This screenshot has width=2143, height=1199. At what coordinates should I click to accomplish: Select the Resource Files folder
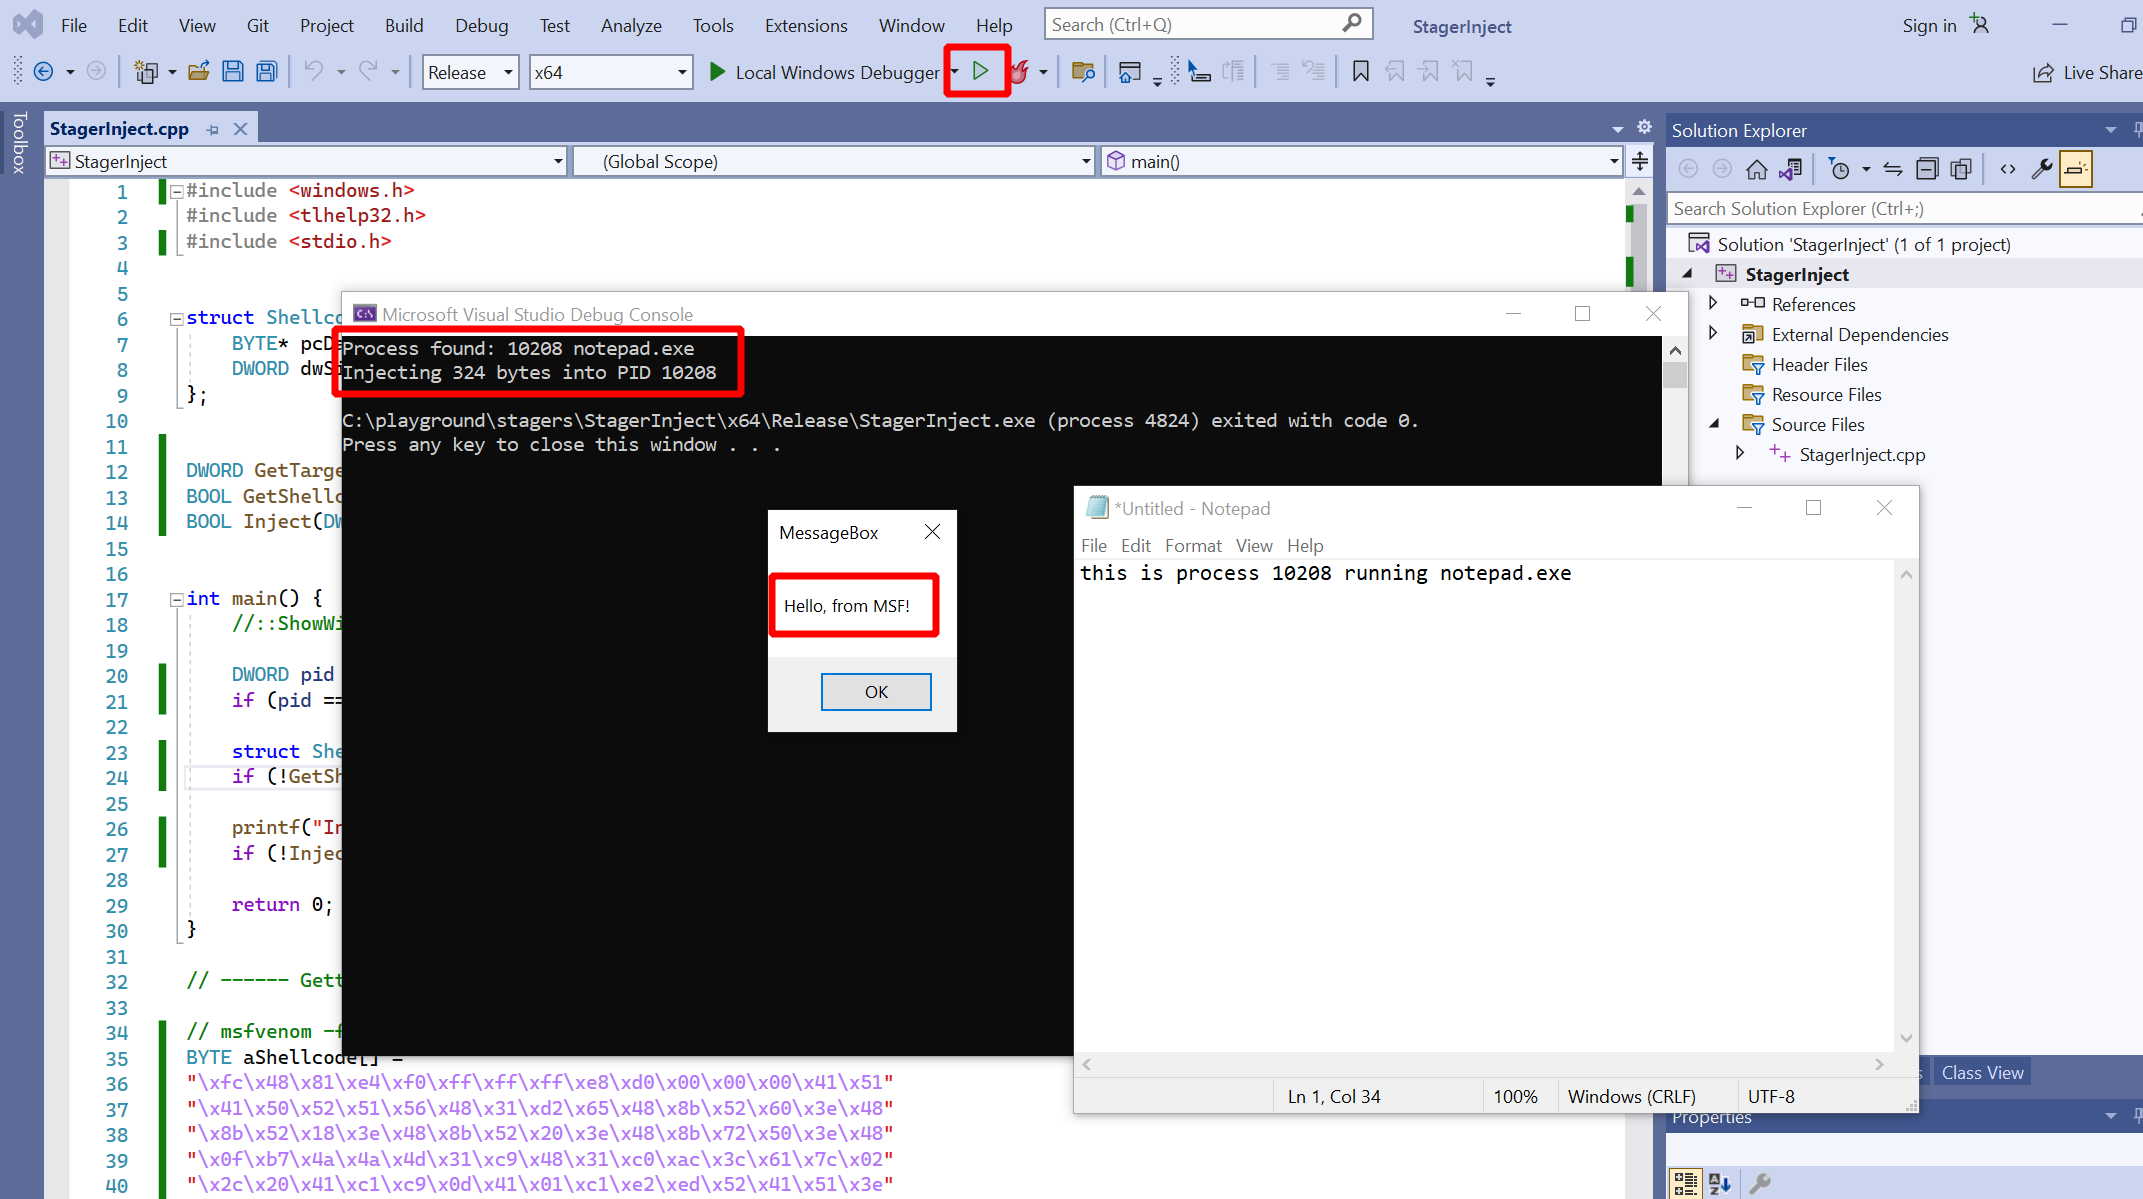1826,394
